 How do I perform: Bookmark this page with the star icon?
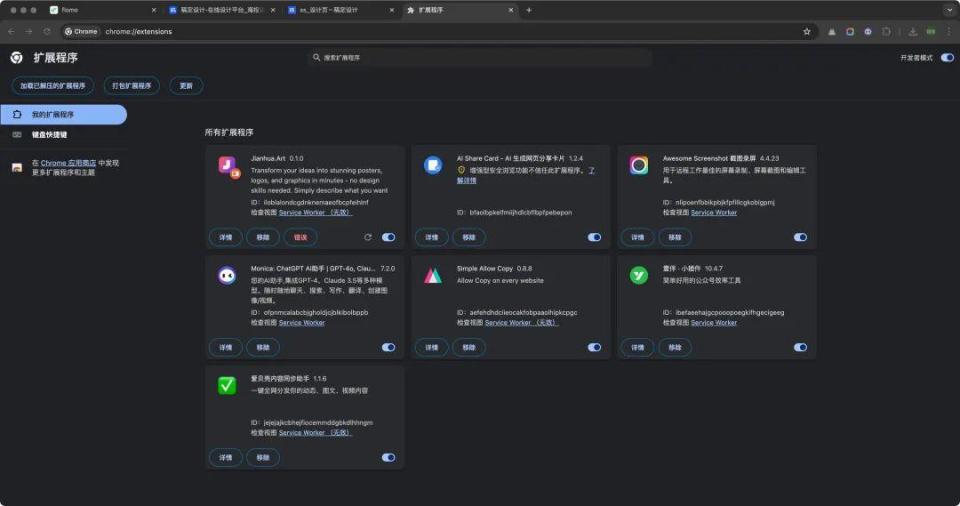807,31
